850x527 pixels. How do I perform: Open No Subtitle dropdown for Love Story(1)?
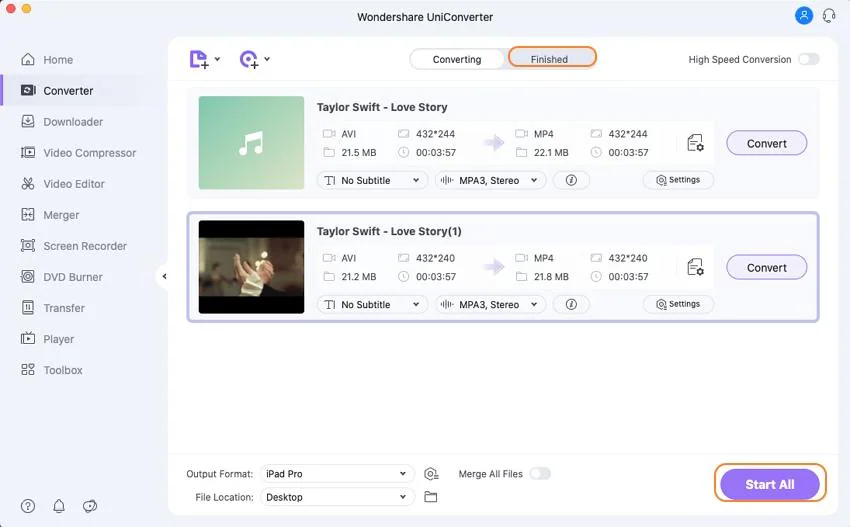pyautogui.click(x=372, y=304)
